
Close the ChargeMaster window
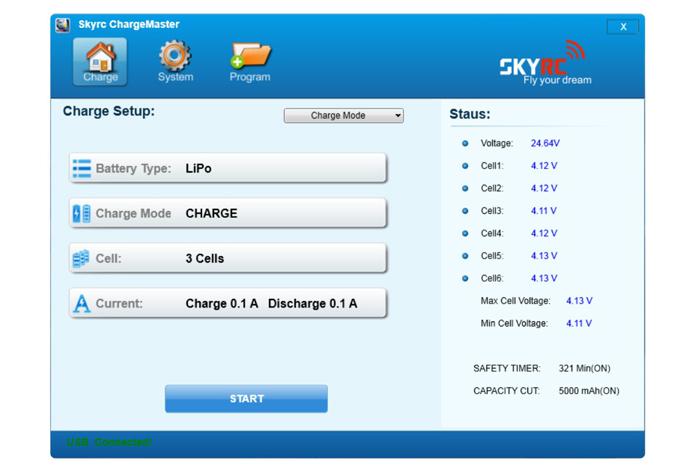(x=622, y=27)
